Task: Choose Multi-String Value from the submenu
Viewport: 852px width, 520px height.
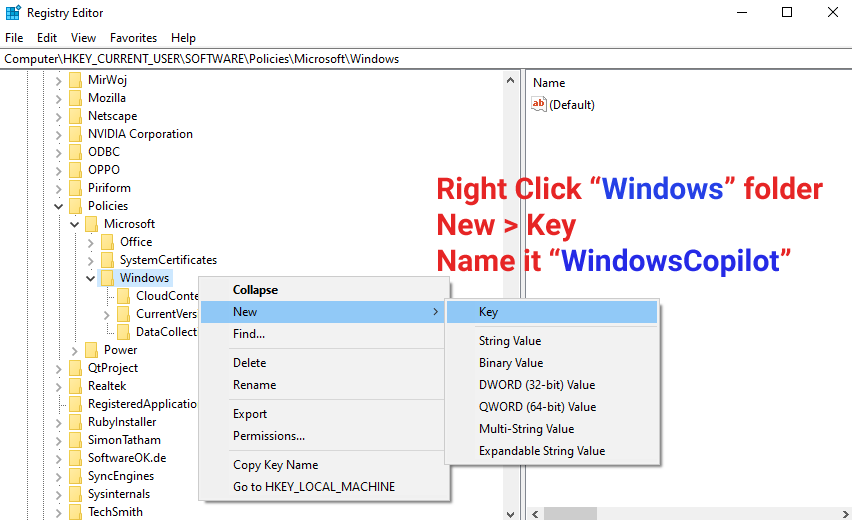Action: click(552, 429)
